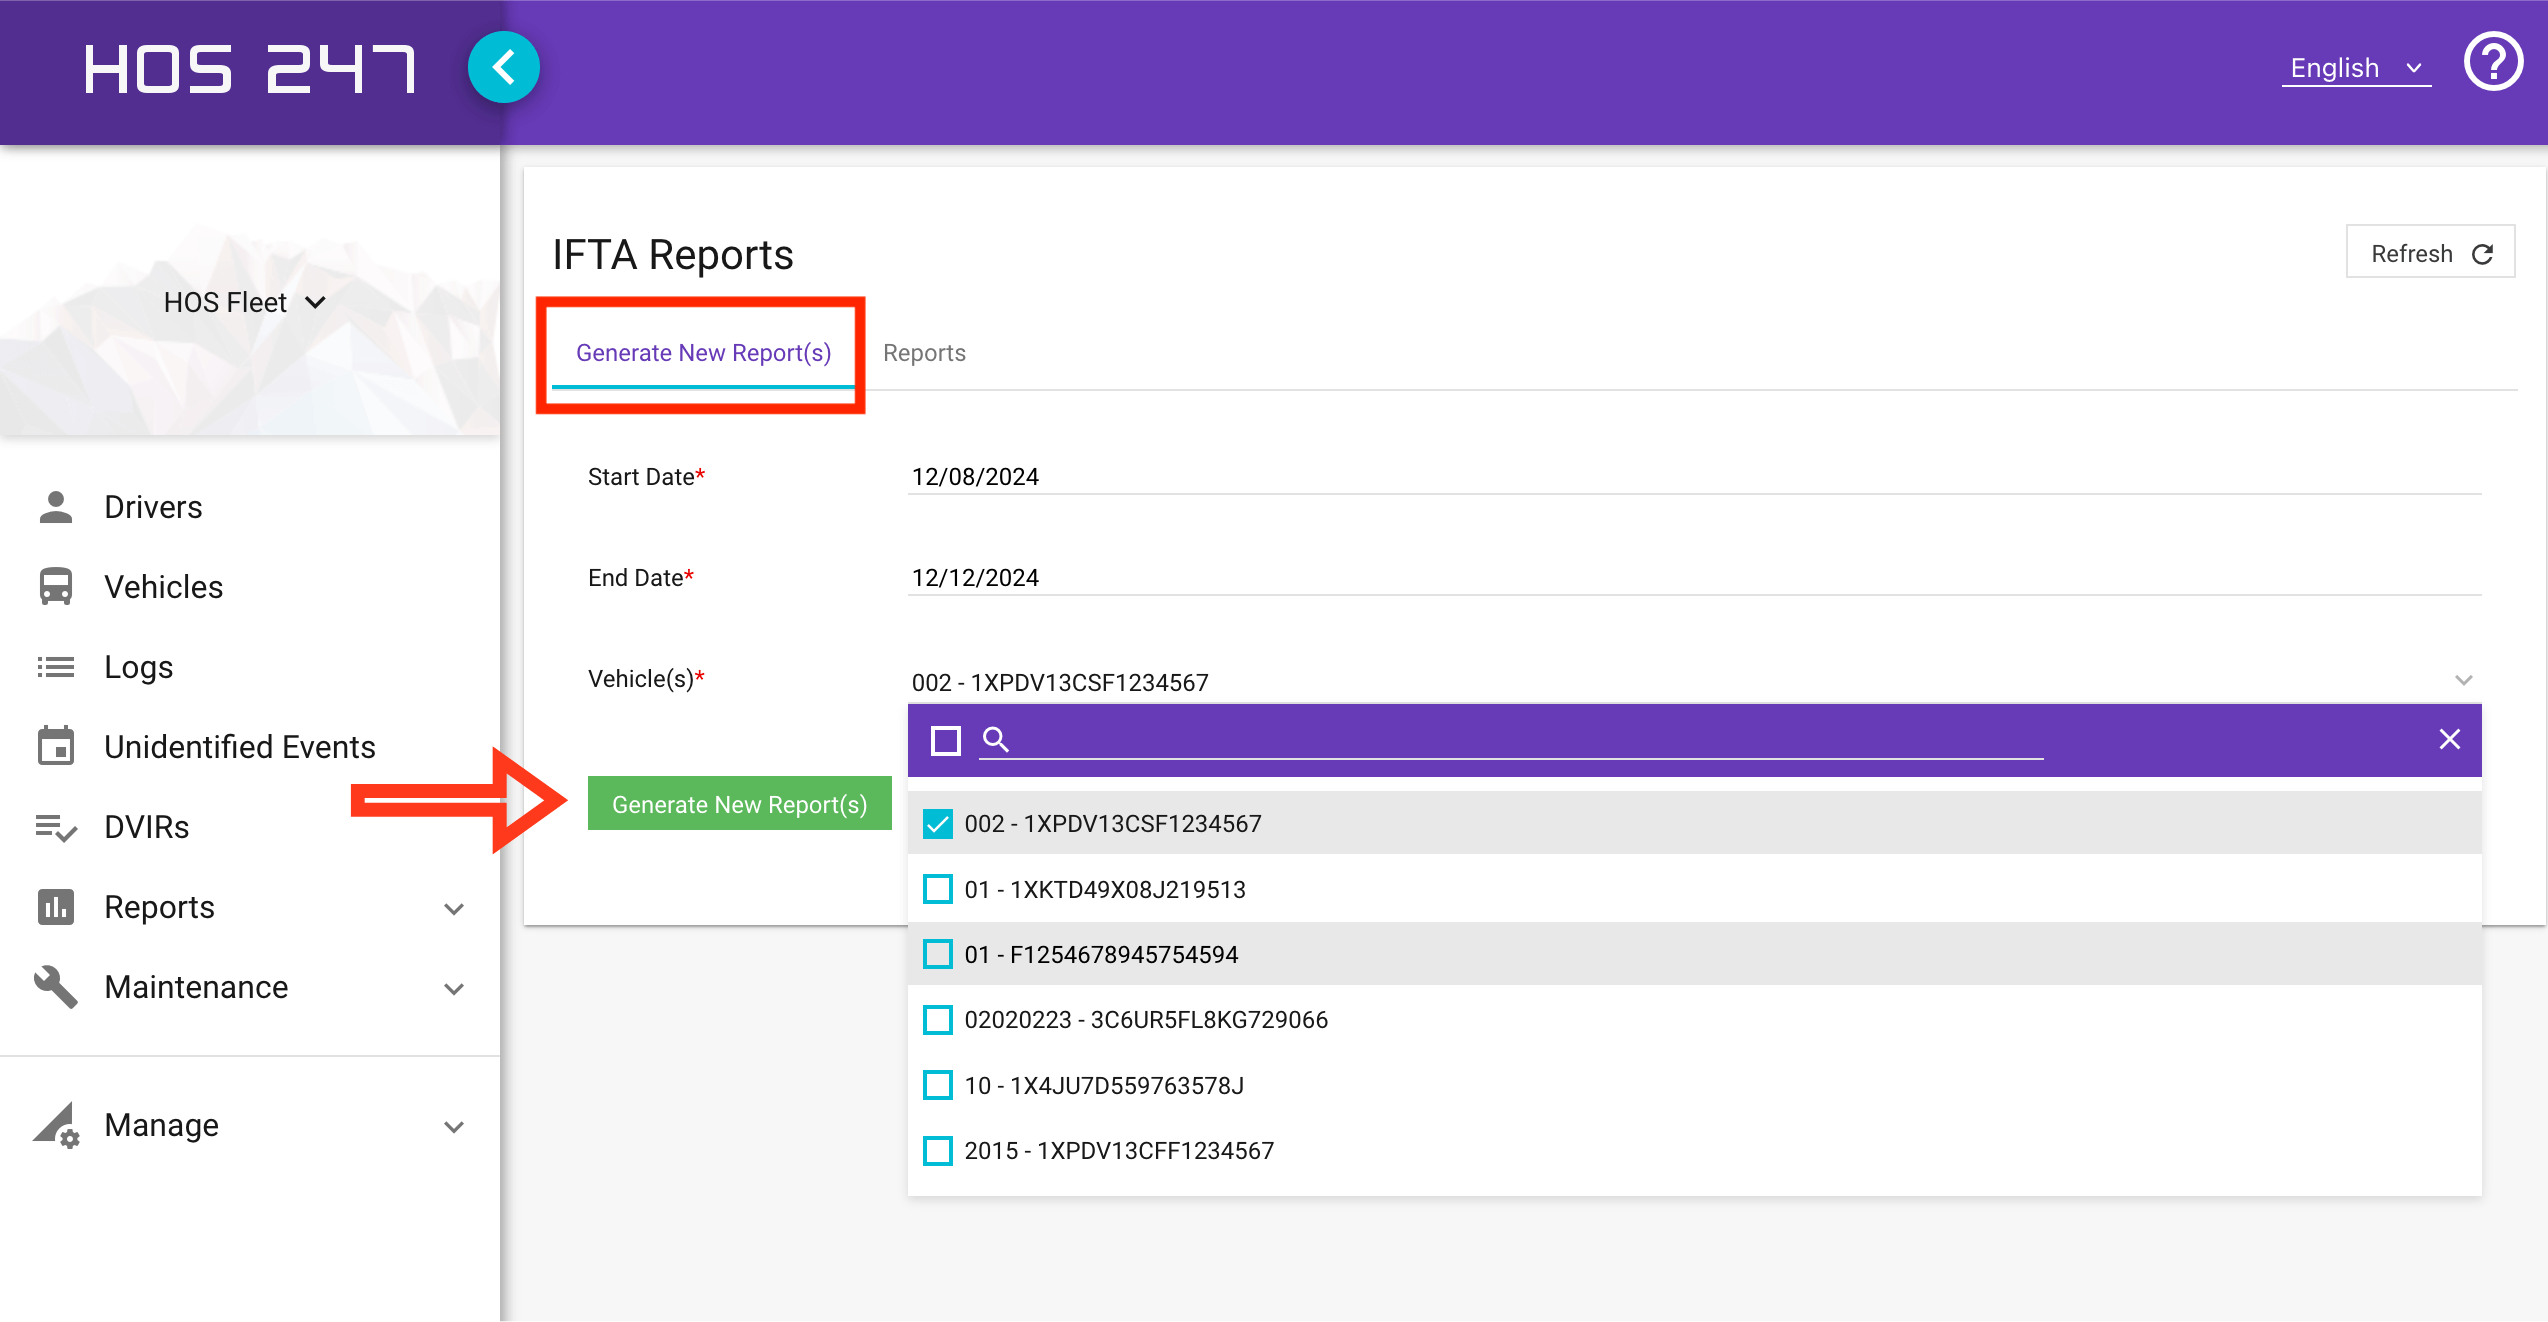Collapse sidebar with the teal back arrow
This screenshot has height=1322, width=2548.
[504, 68]
